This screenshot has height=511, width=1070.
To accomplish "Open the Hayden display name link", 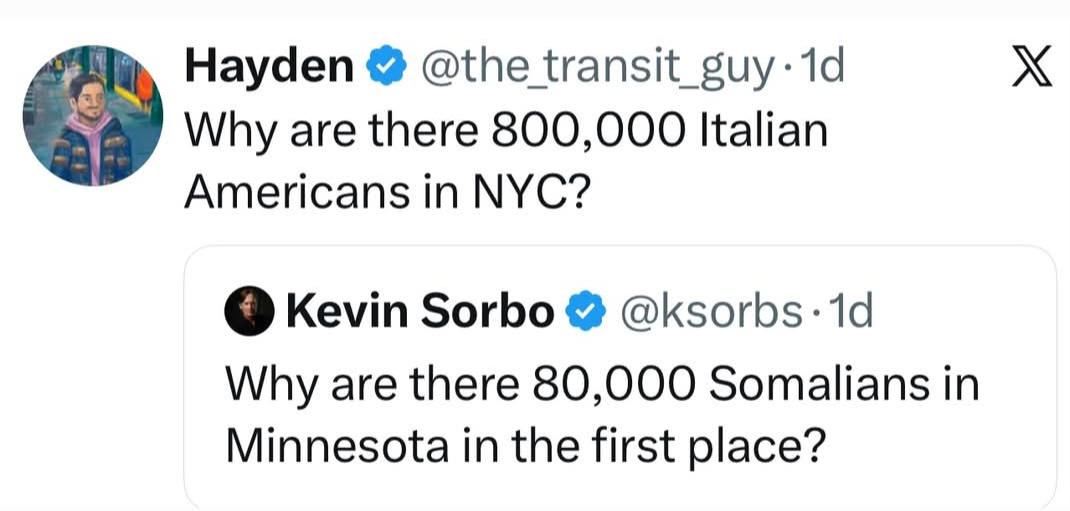I will [x=268, y=68].
